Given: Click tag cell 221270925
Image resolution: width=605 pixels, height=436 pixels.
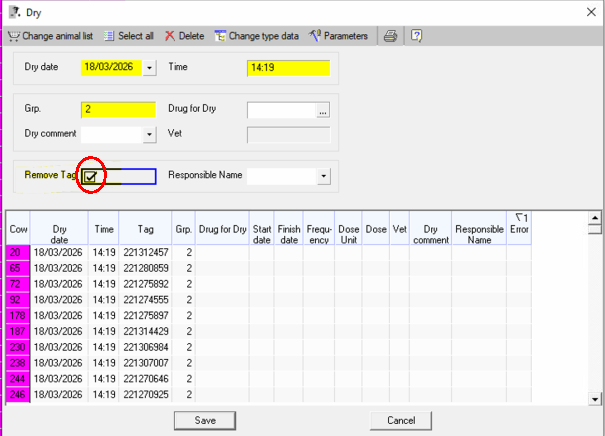Looking at the screenshot, I should coord(145,395).
